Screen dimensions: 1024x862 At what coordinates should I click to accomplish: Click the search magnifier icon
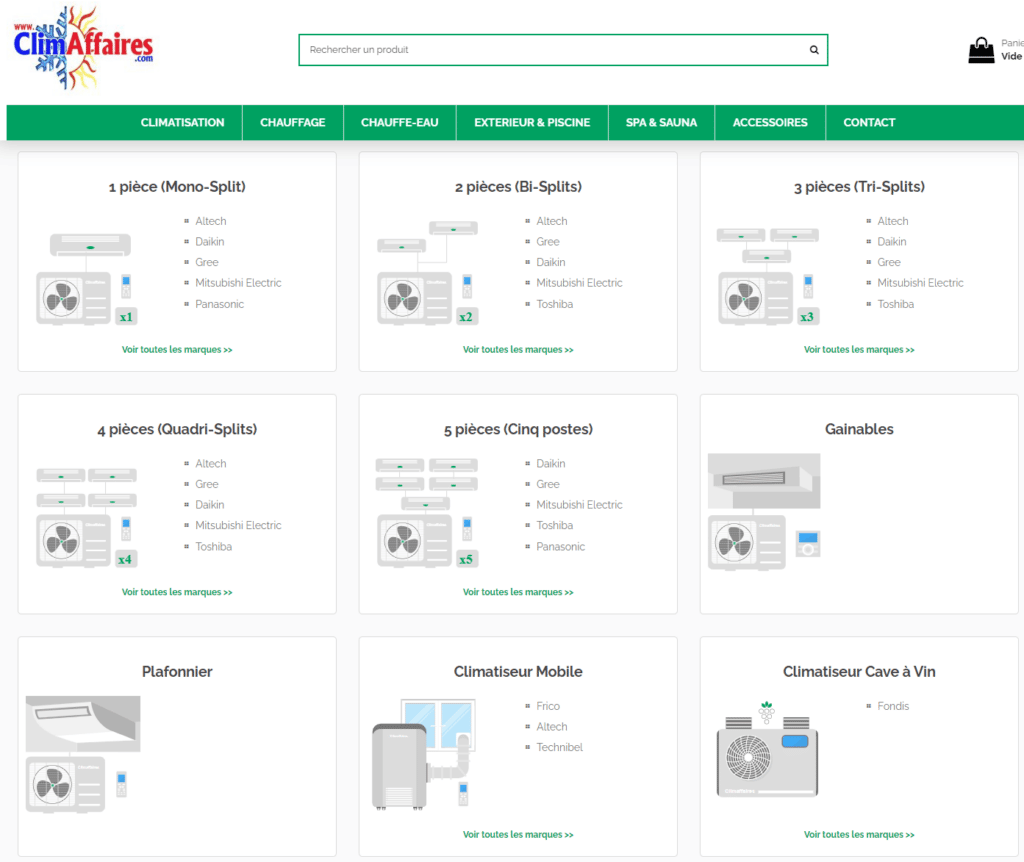point(814,50)
